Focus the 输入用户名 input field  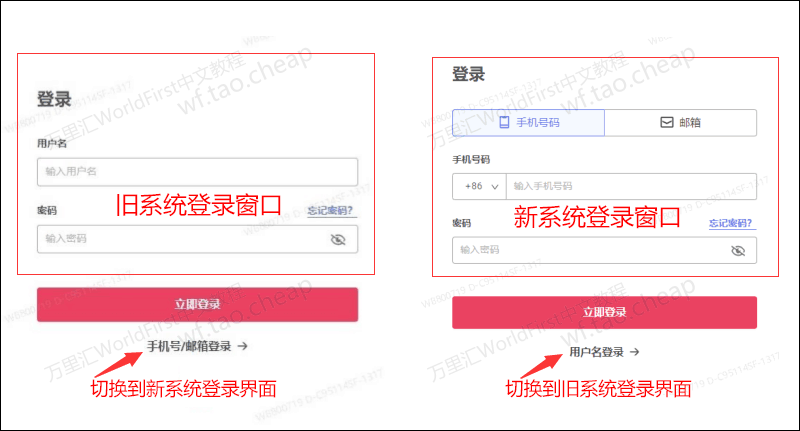pyautogui.click(x=197, y=172)
